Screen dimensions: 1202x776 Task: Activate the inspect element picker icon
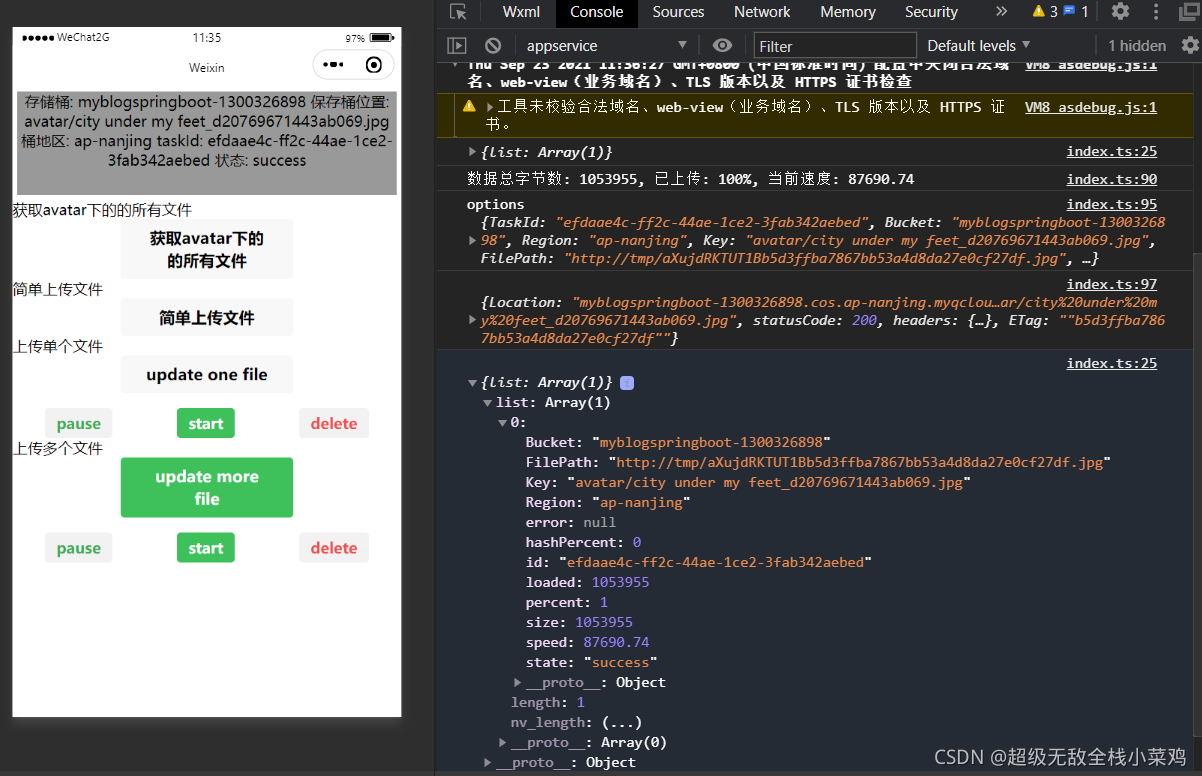[x=458, y=12]
